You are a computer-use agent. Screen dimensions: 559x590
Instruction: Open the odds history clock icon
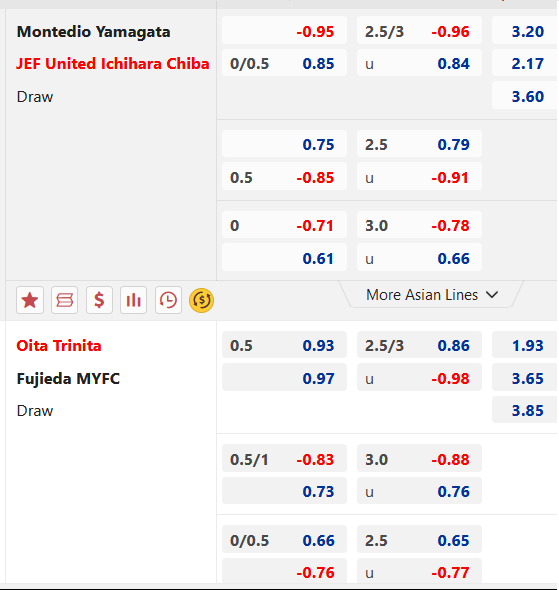(x=168, y=300)
